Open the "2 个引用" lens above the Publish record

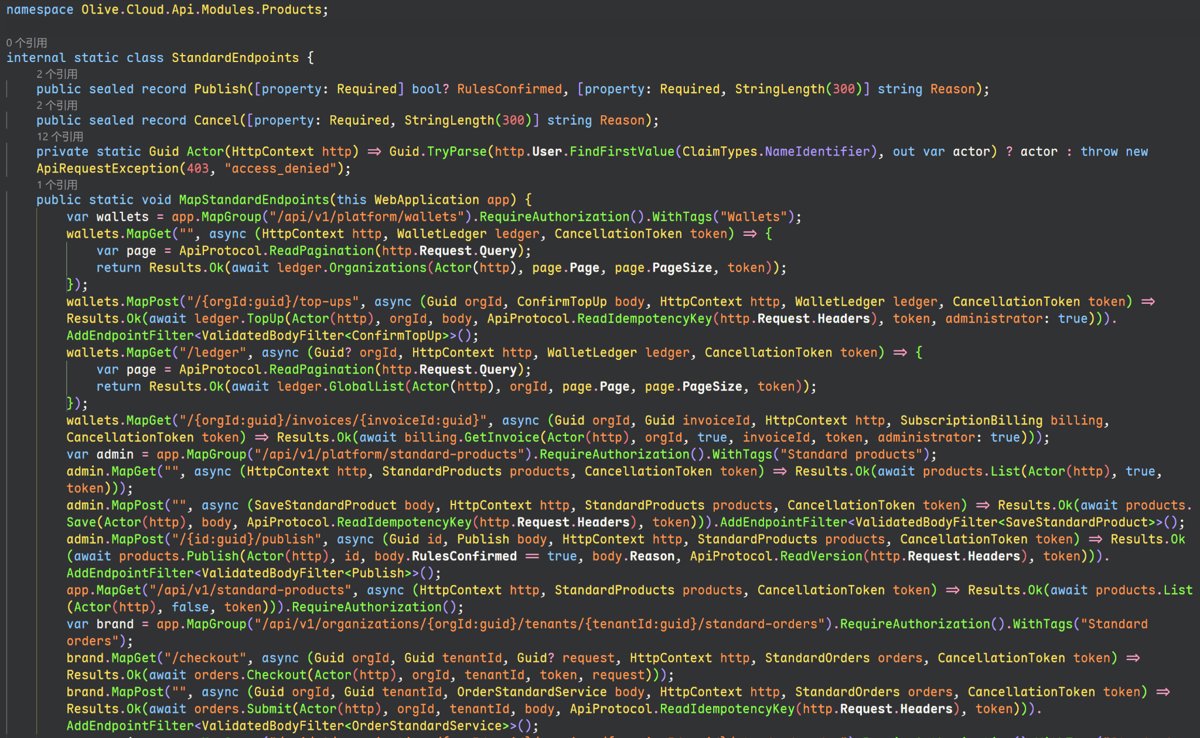coord(56,74)
